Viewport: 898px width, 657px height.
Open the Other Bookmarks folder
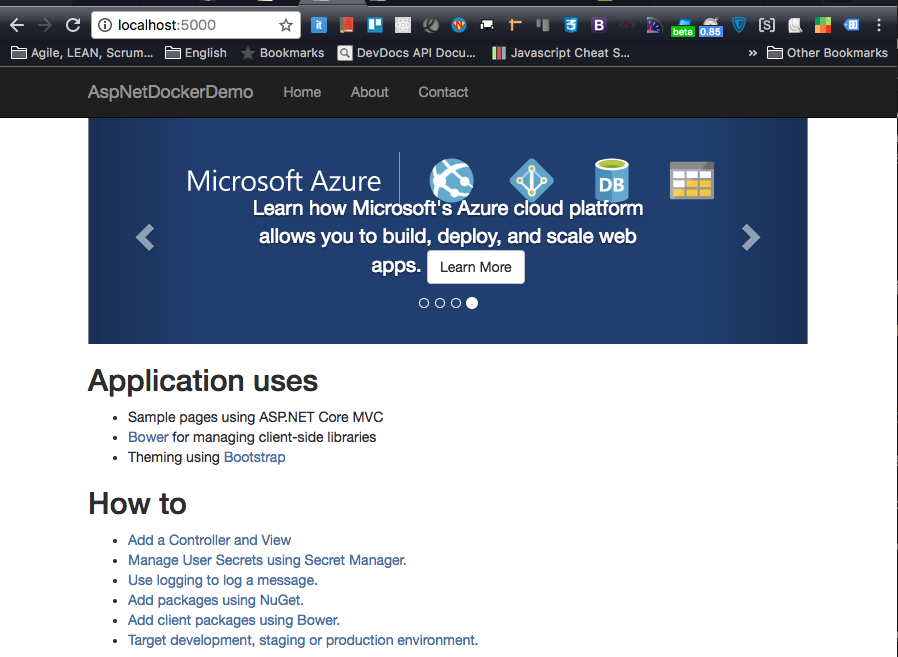click(x=827, y=53)
